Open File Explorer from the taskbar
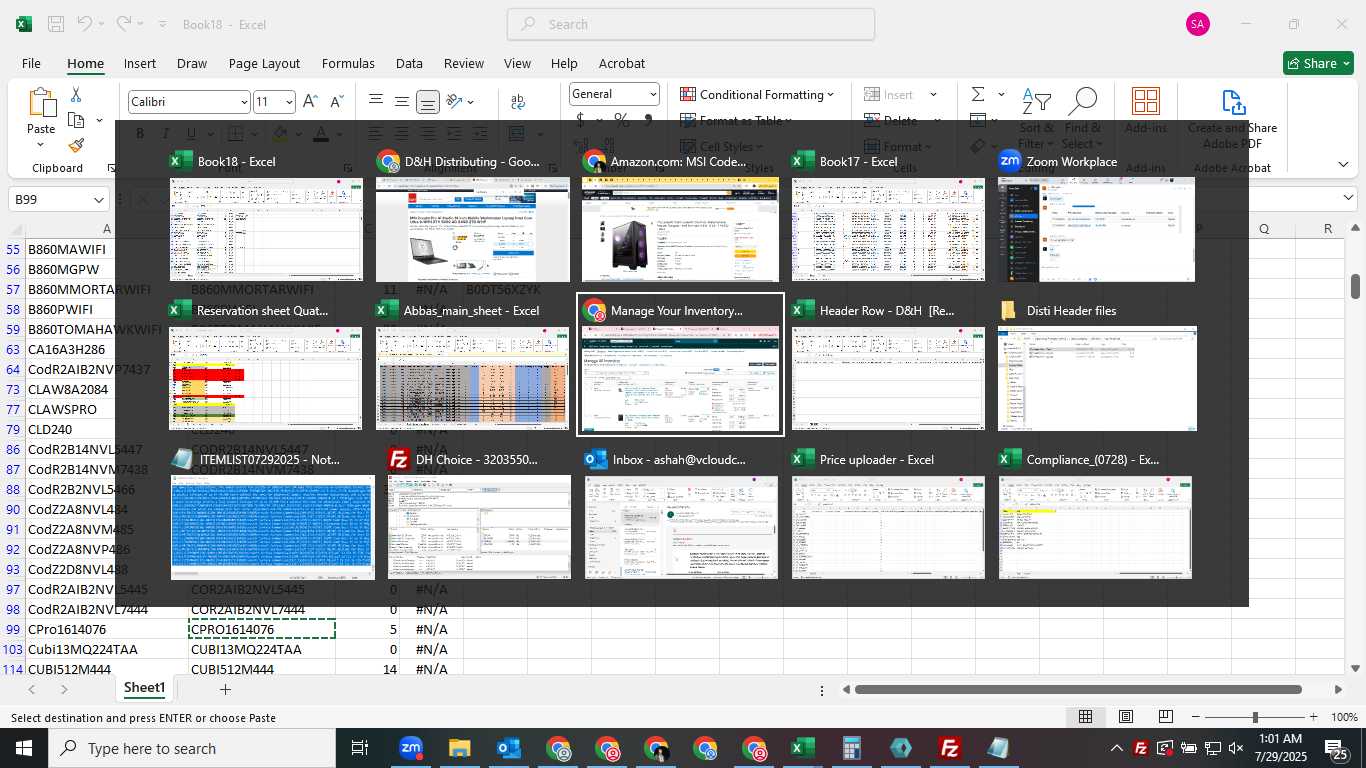This screenshot has height=768, width=1366. pos(459,748)
